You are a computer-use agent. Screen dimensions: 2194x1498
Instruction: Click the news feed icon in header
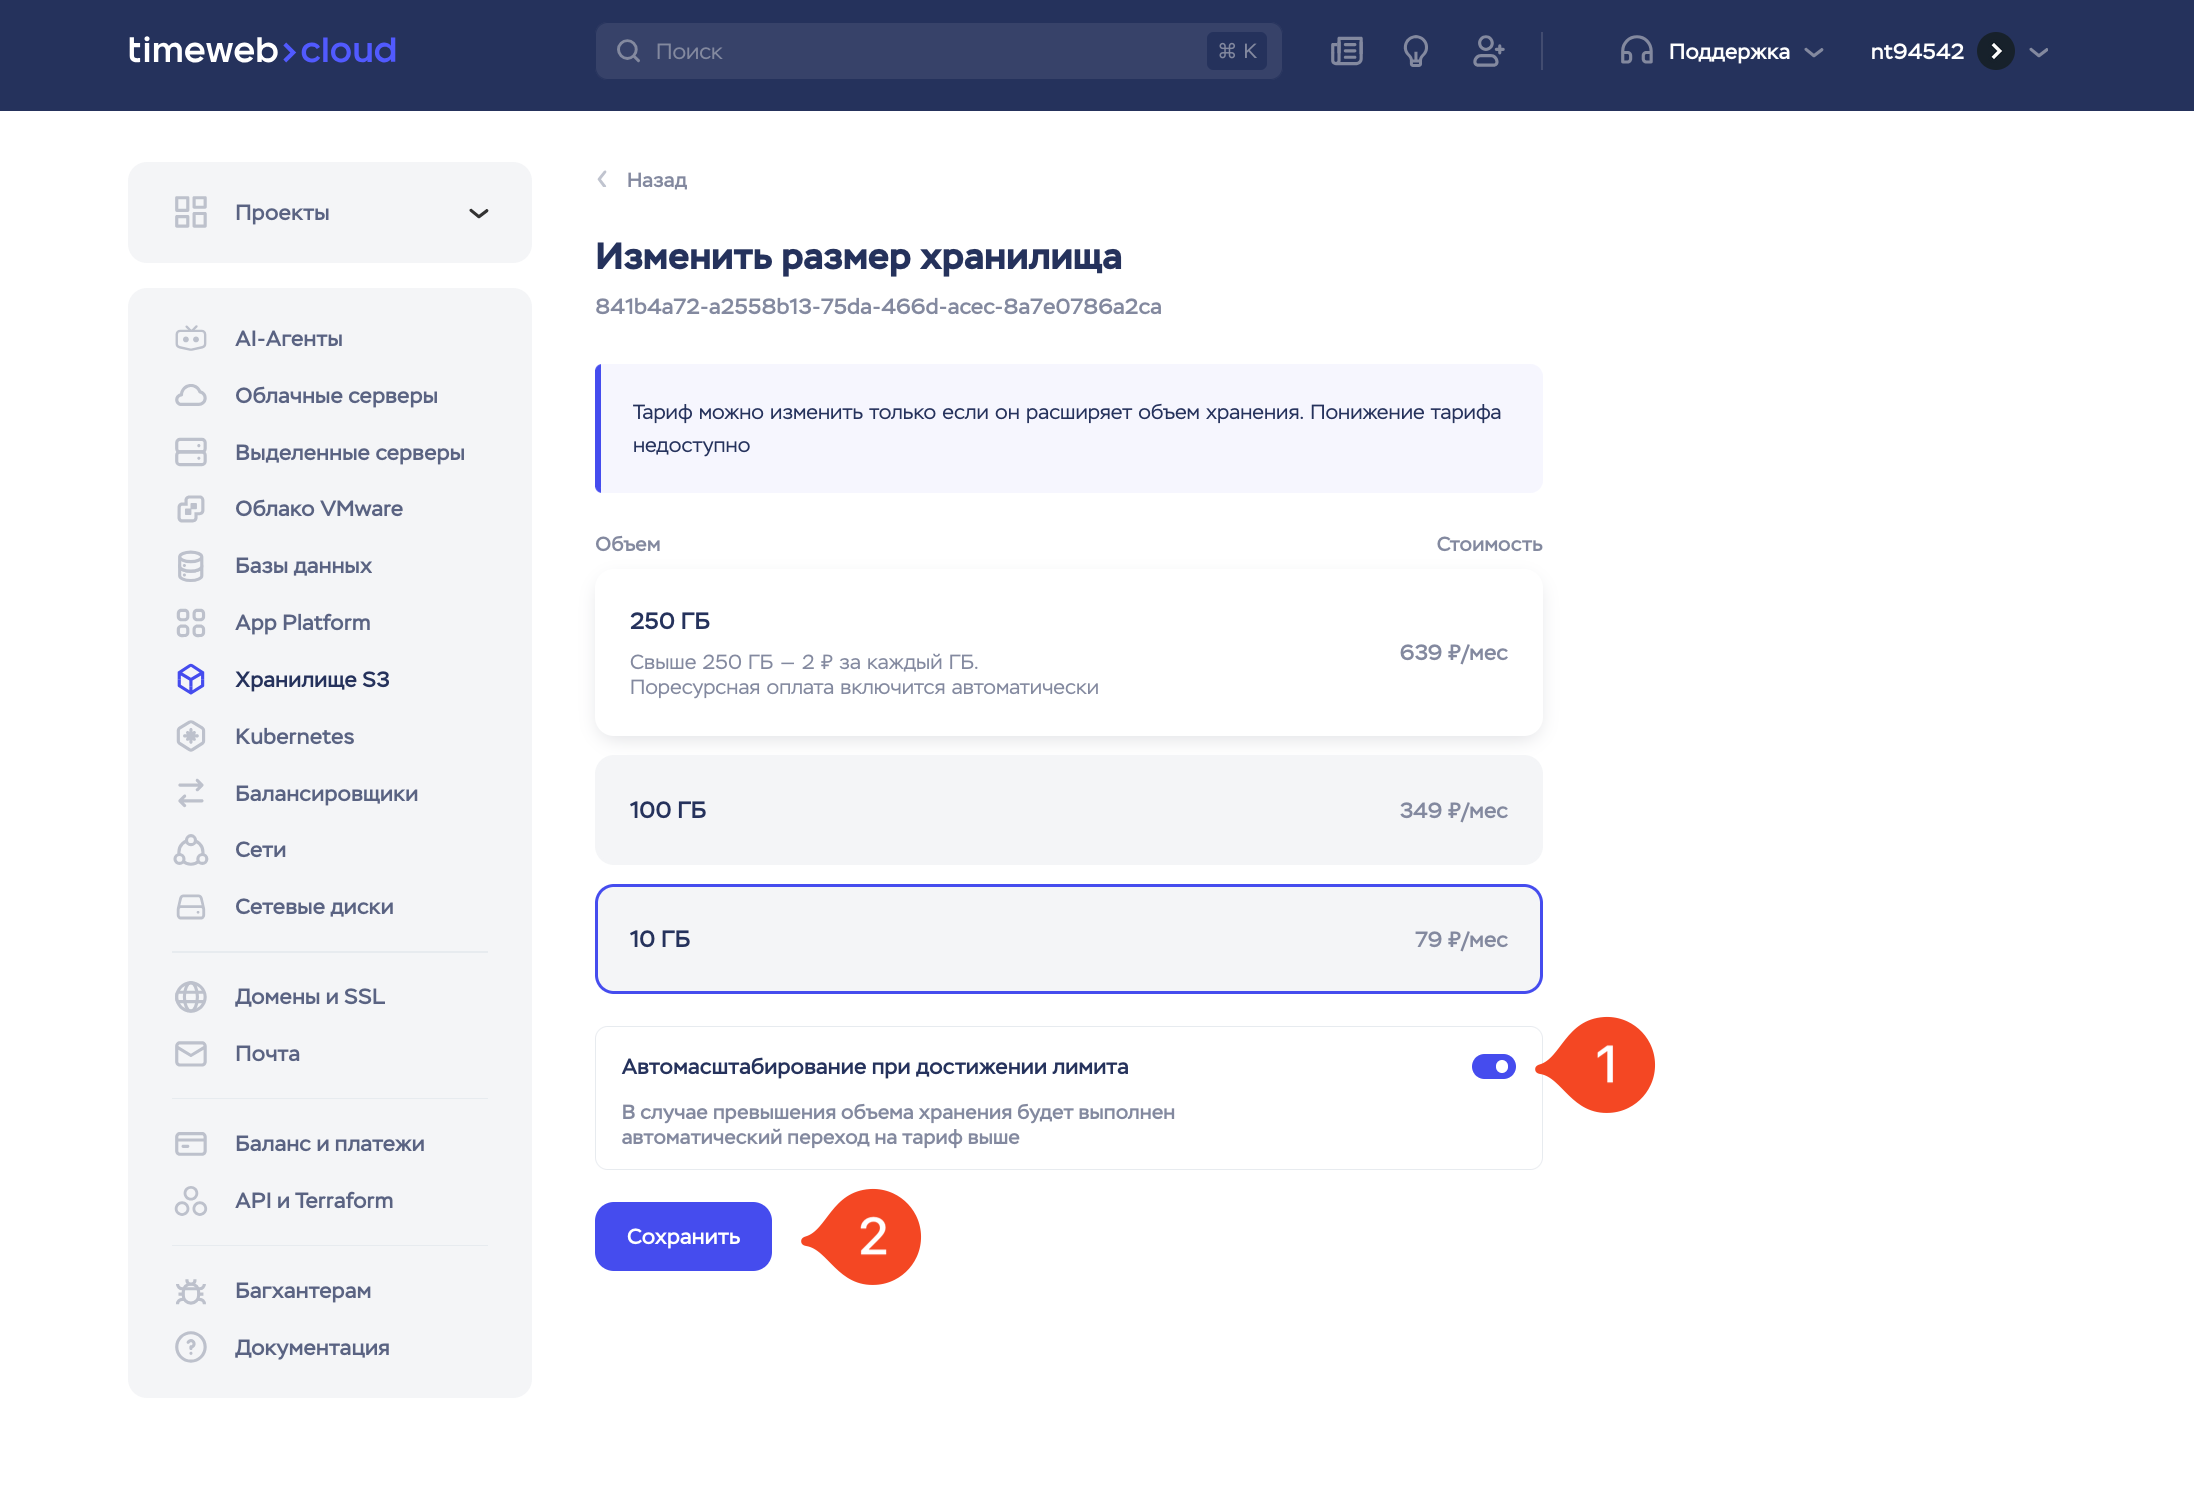pos(1346,51)
